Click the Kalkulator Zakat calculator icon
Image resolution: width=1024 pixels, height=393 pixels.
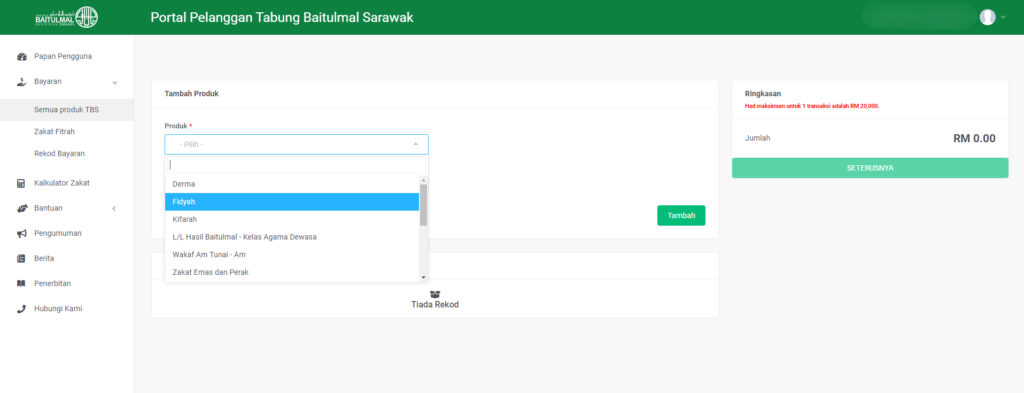(21, 183)
